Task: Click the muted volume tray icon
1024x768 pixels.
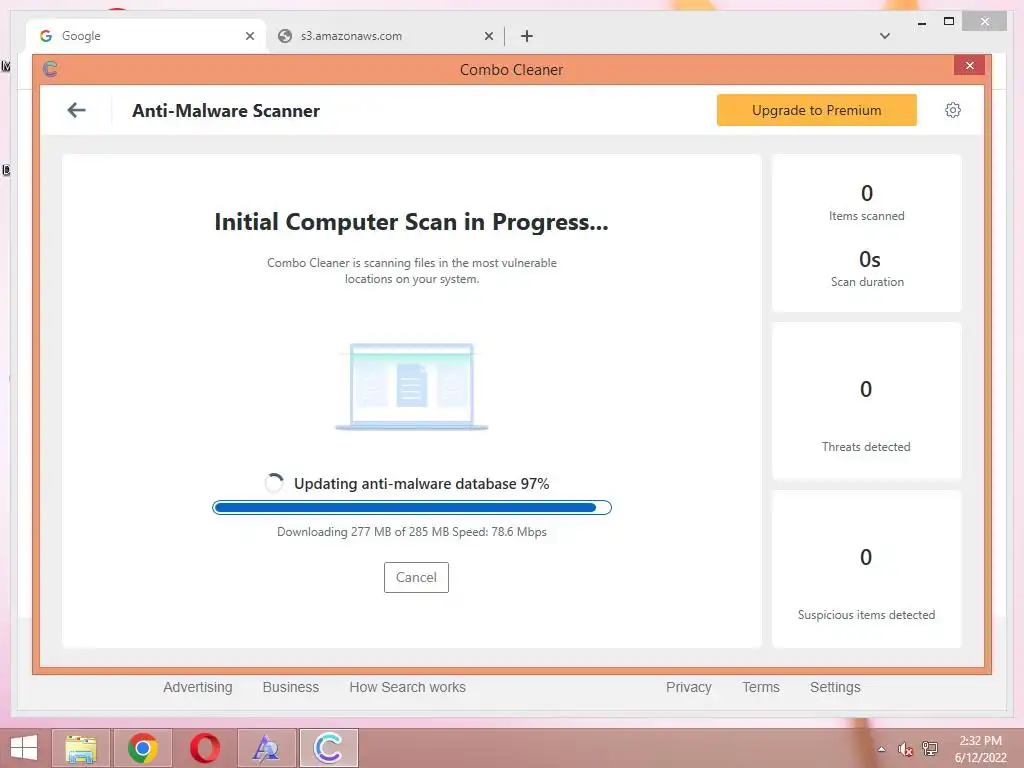Action: (x=905, y=749)
